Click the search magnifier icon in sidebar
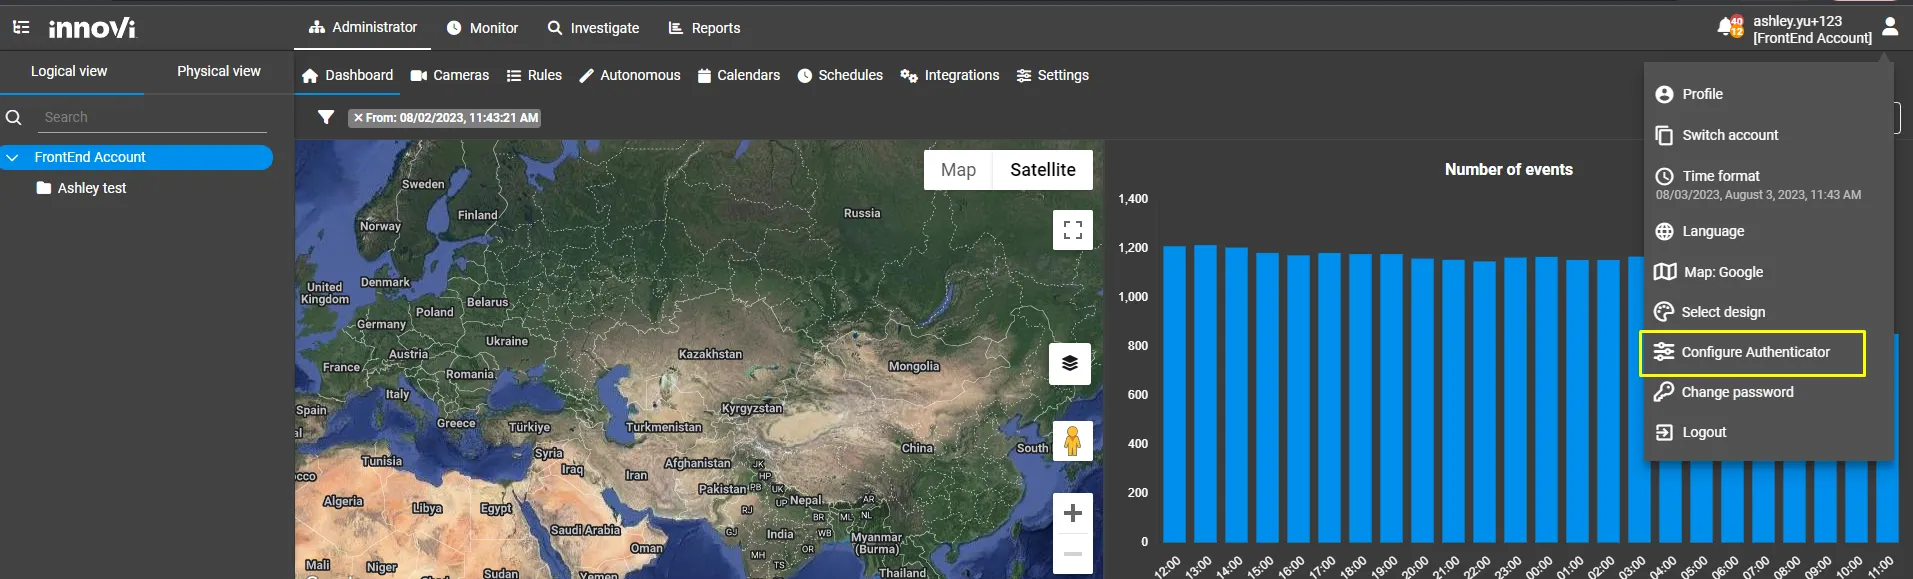Image resolution: width=1913 pixels, height=579 pixels. tap(14, 117)
